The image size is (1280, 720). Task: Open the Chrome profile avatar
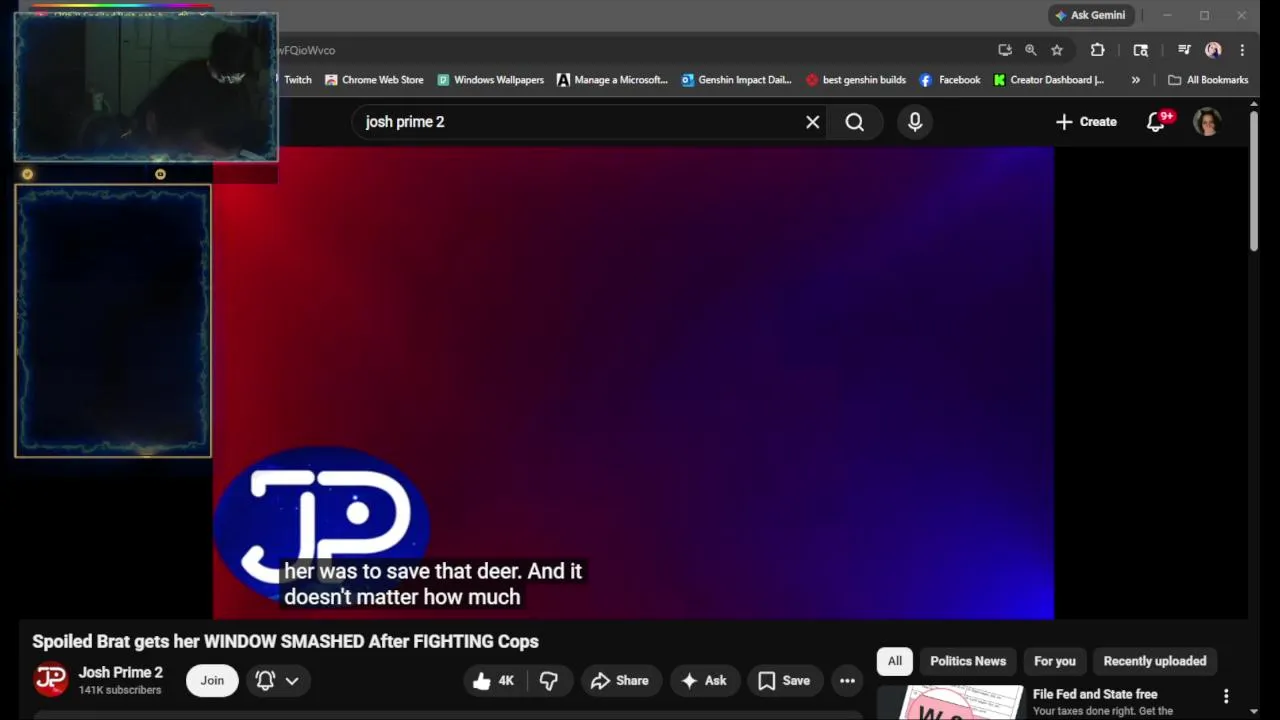pyautogui.click(x=1213, y=50)
